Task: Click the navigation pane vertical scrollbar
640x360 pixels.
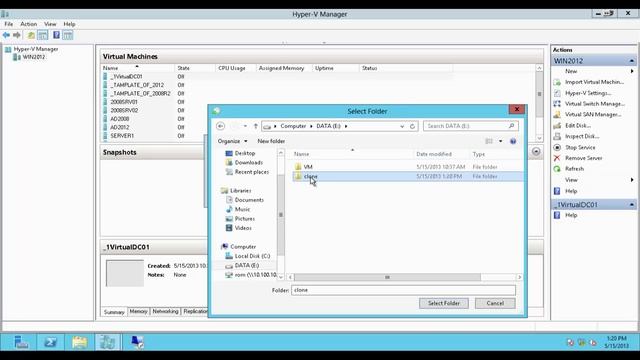Action: coord(281,214)
